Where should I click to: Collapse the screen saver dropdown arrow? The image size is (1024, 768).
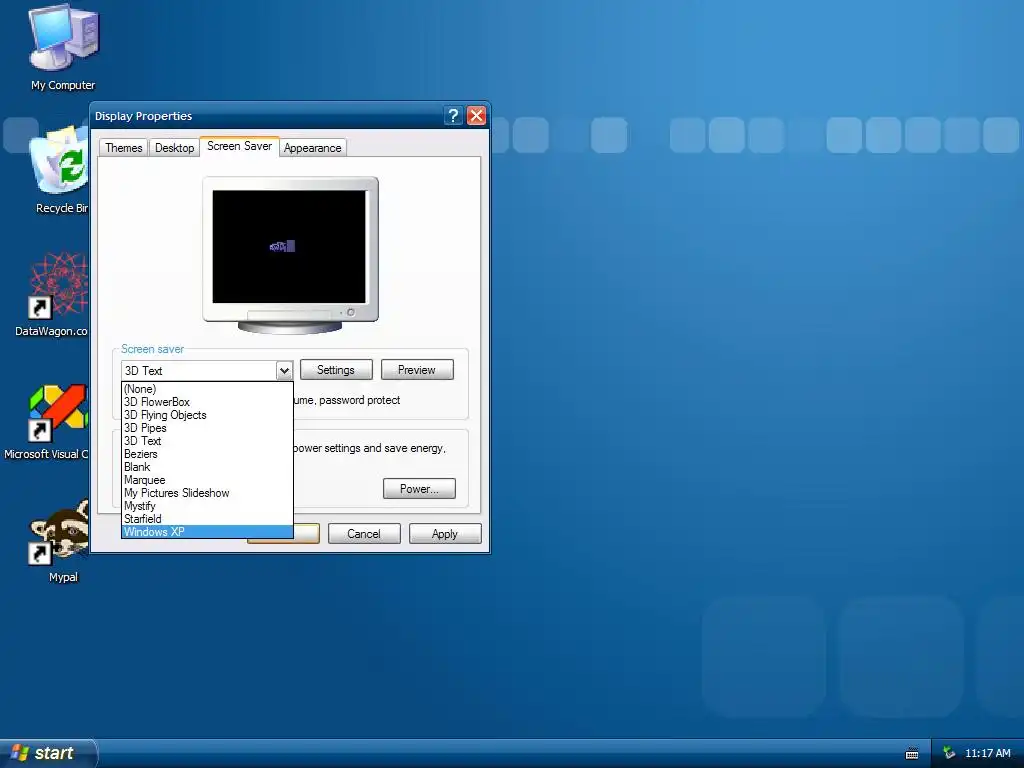point(284,370)
